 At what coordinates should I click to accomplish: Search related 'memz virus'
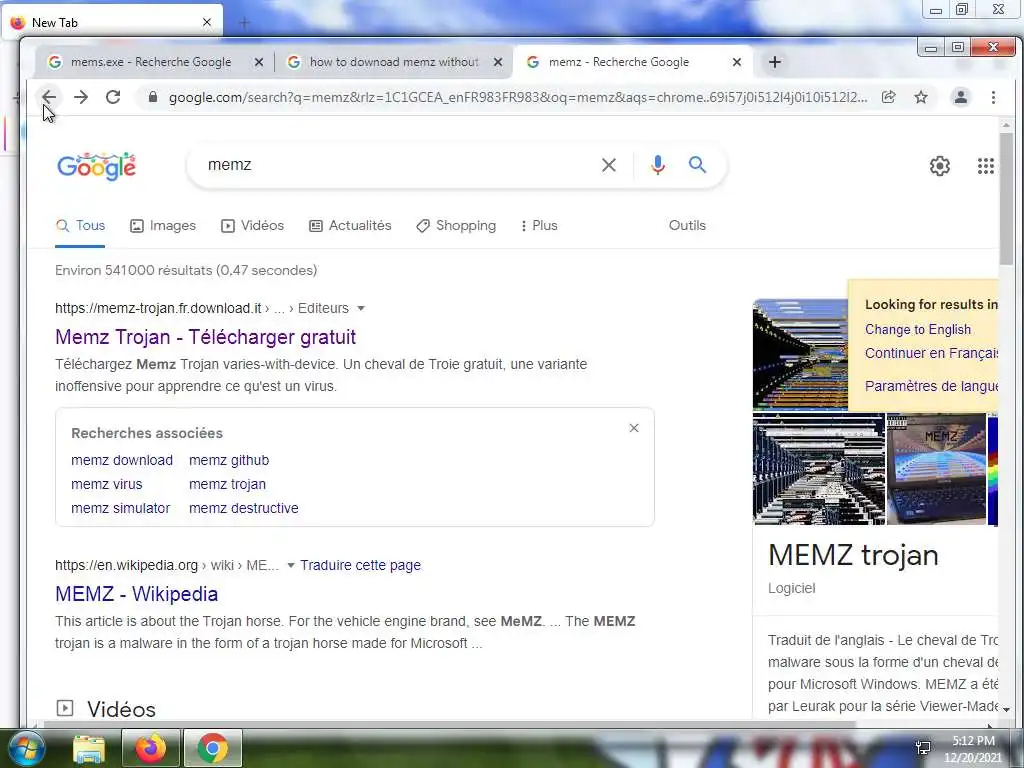pos(106,485)
